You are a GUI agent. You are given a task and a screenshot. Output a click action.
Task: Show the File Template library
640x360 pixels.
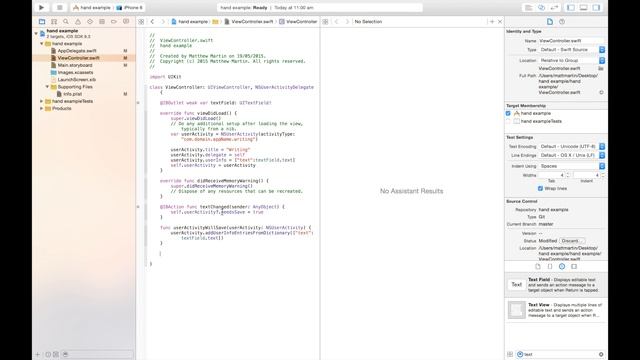[538, 266]
